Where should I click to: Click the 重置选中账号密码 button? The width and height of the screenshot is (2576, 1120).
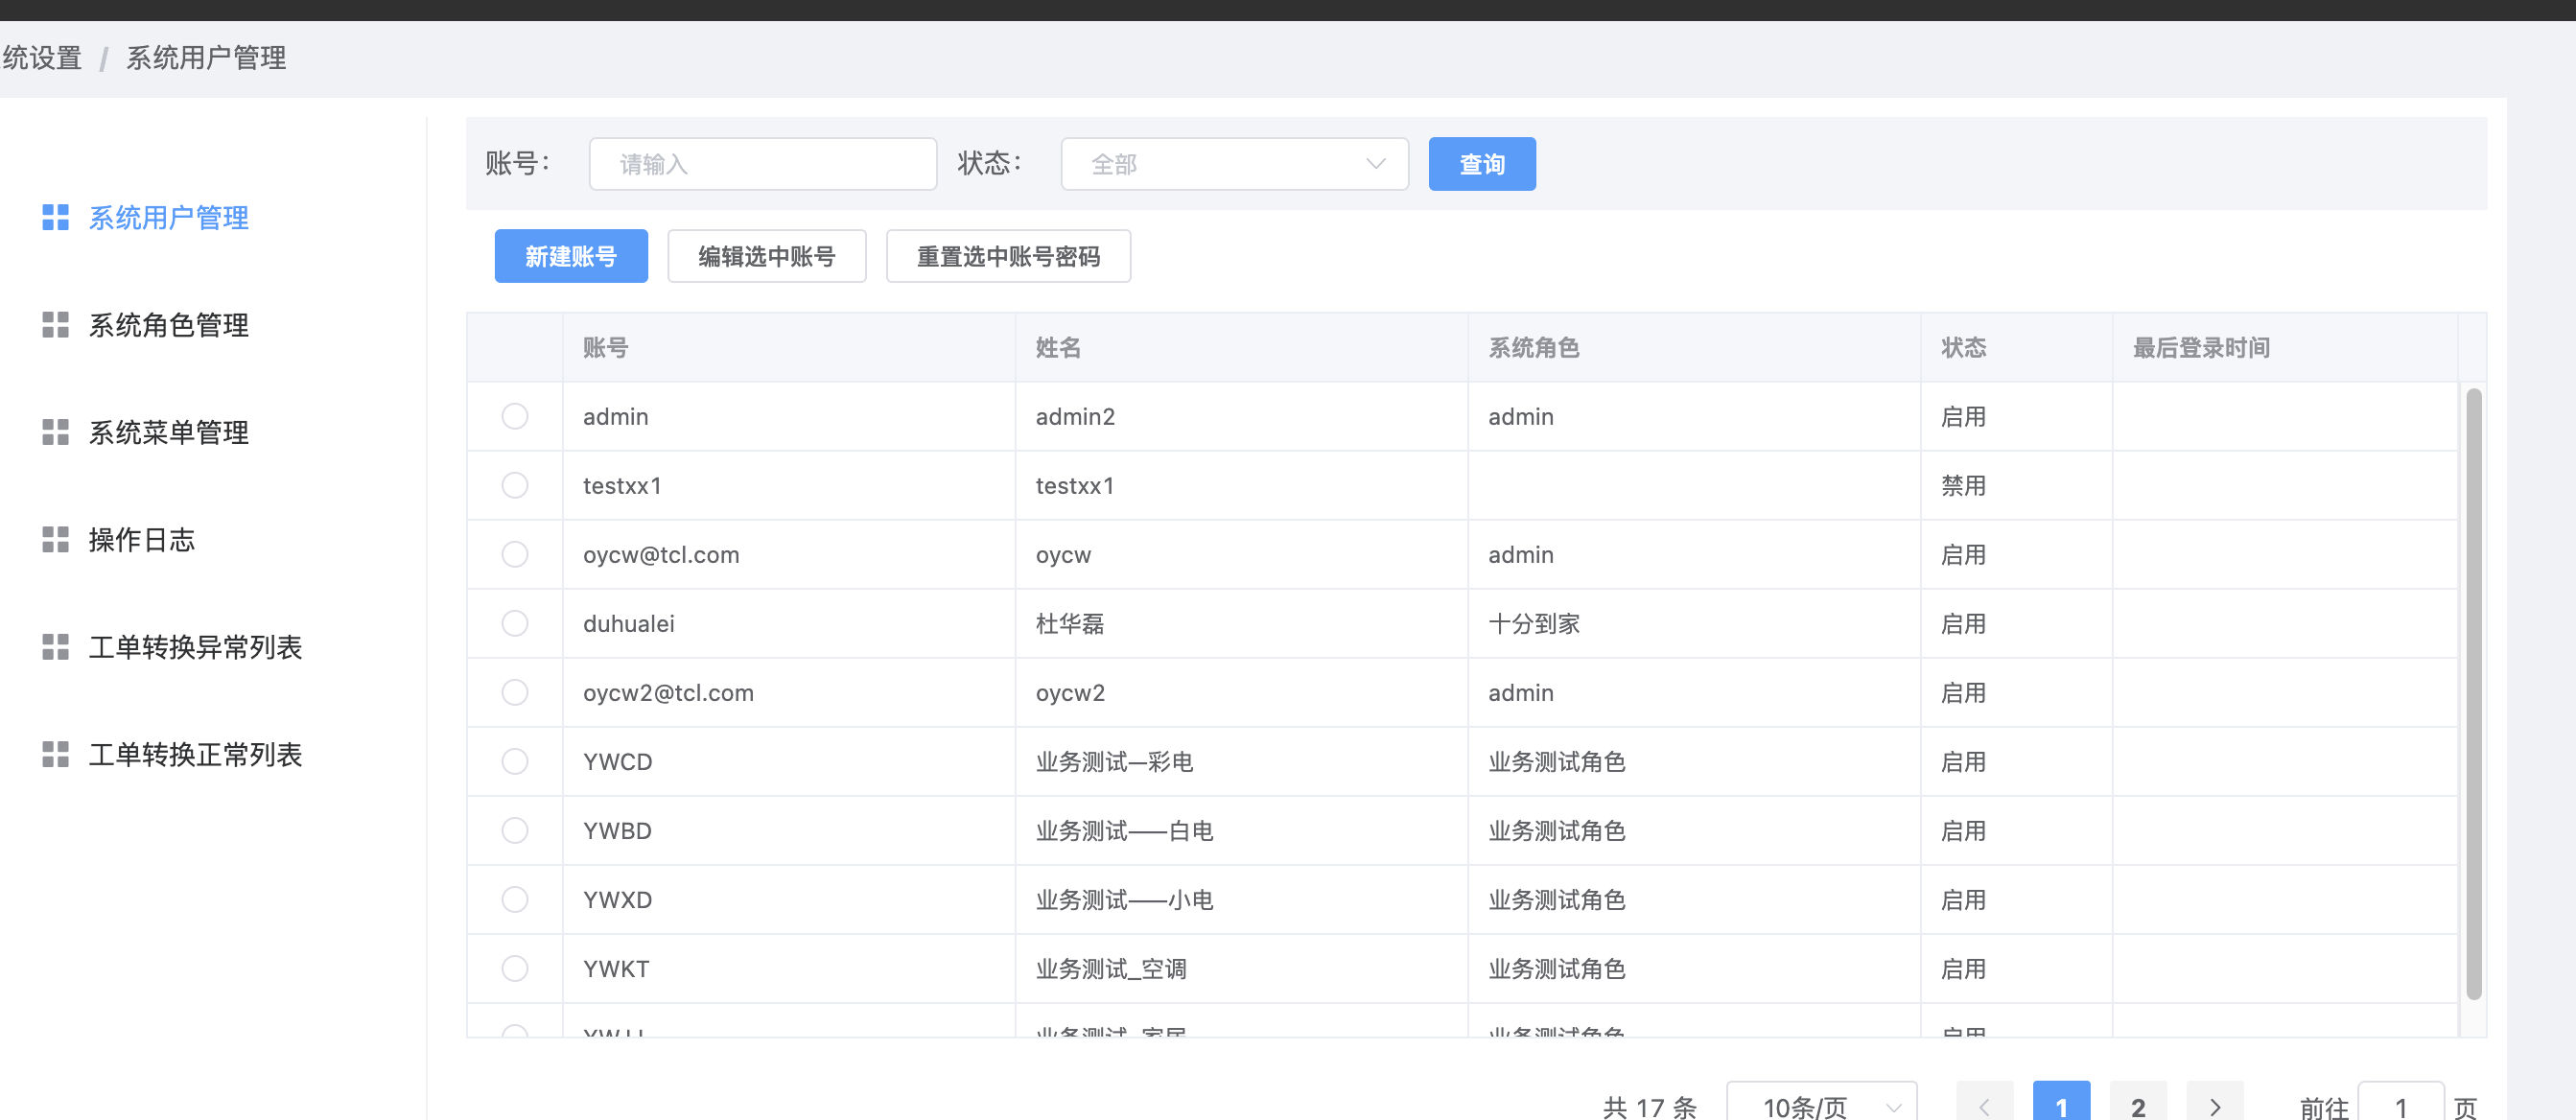1008,256
